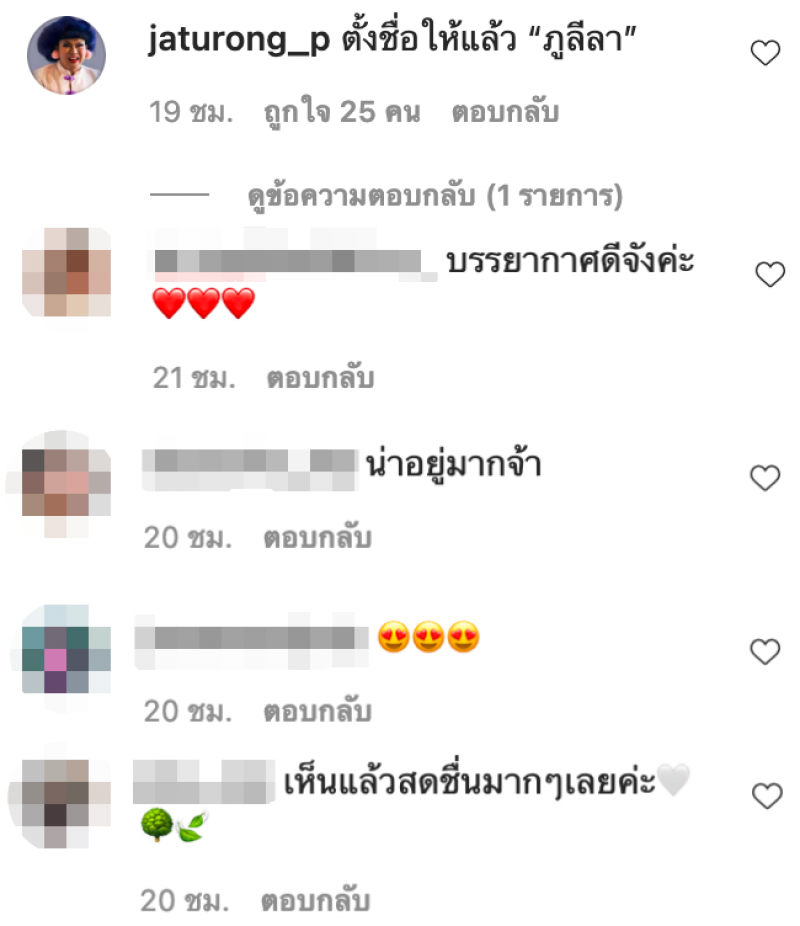
Task: Reply to the heart-eyes emoji comment
Action: pyautogui.click(x=317, y=712)
